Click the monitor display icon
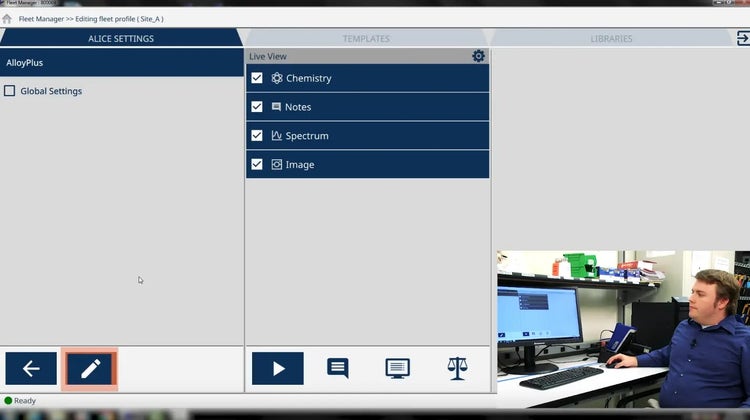The image size is (750, 420). coord(397,368)
